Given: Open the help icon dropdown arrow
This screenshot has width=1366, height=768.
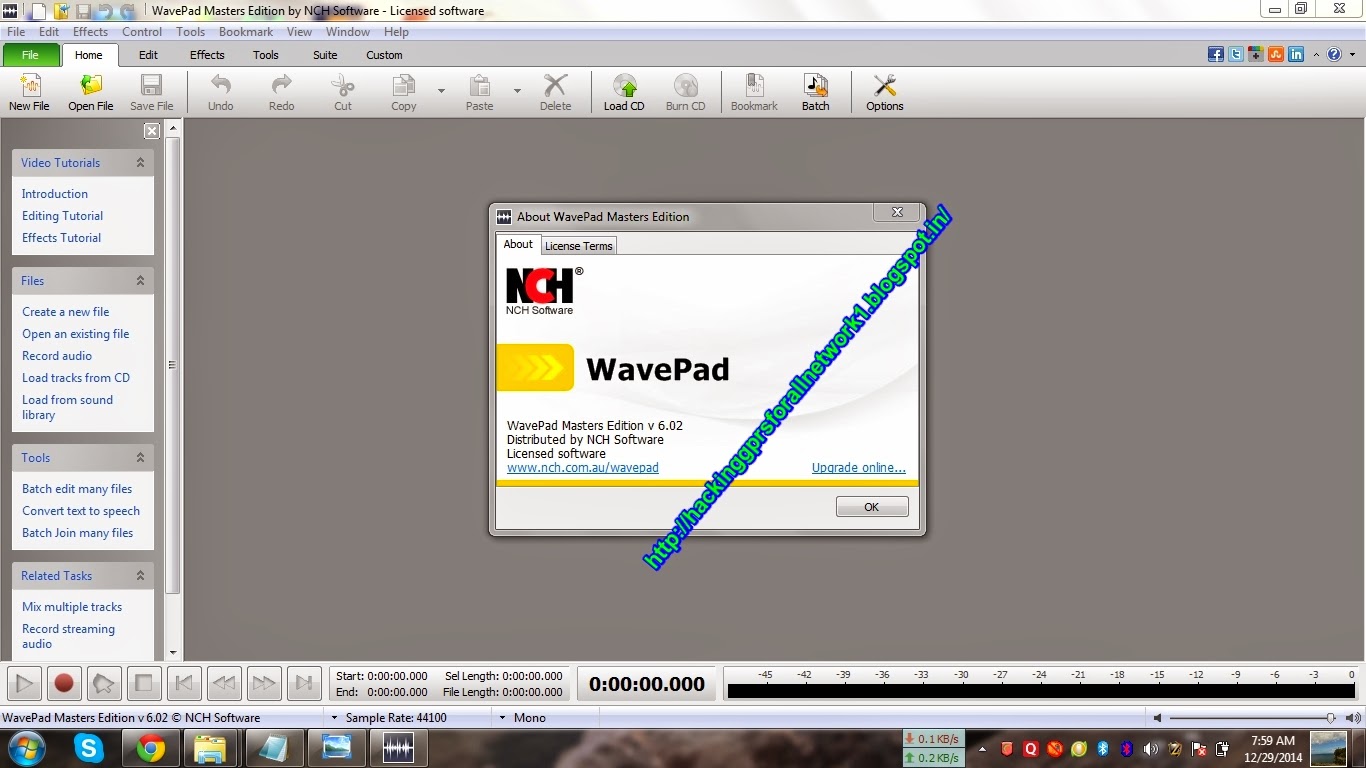Looking at the screenshot, I should [x=1351, y=55].
